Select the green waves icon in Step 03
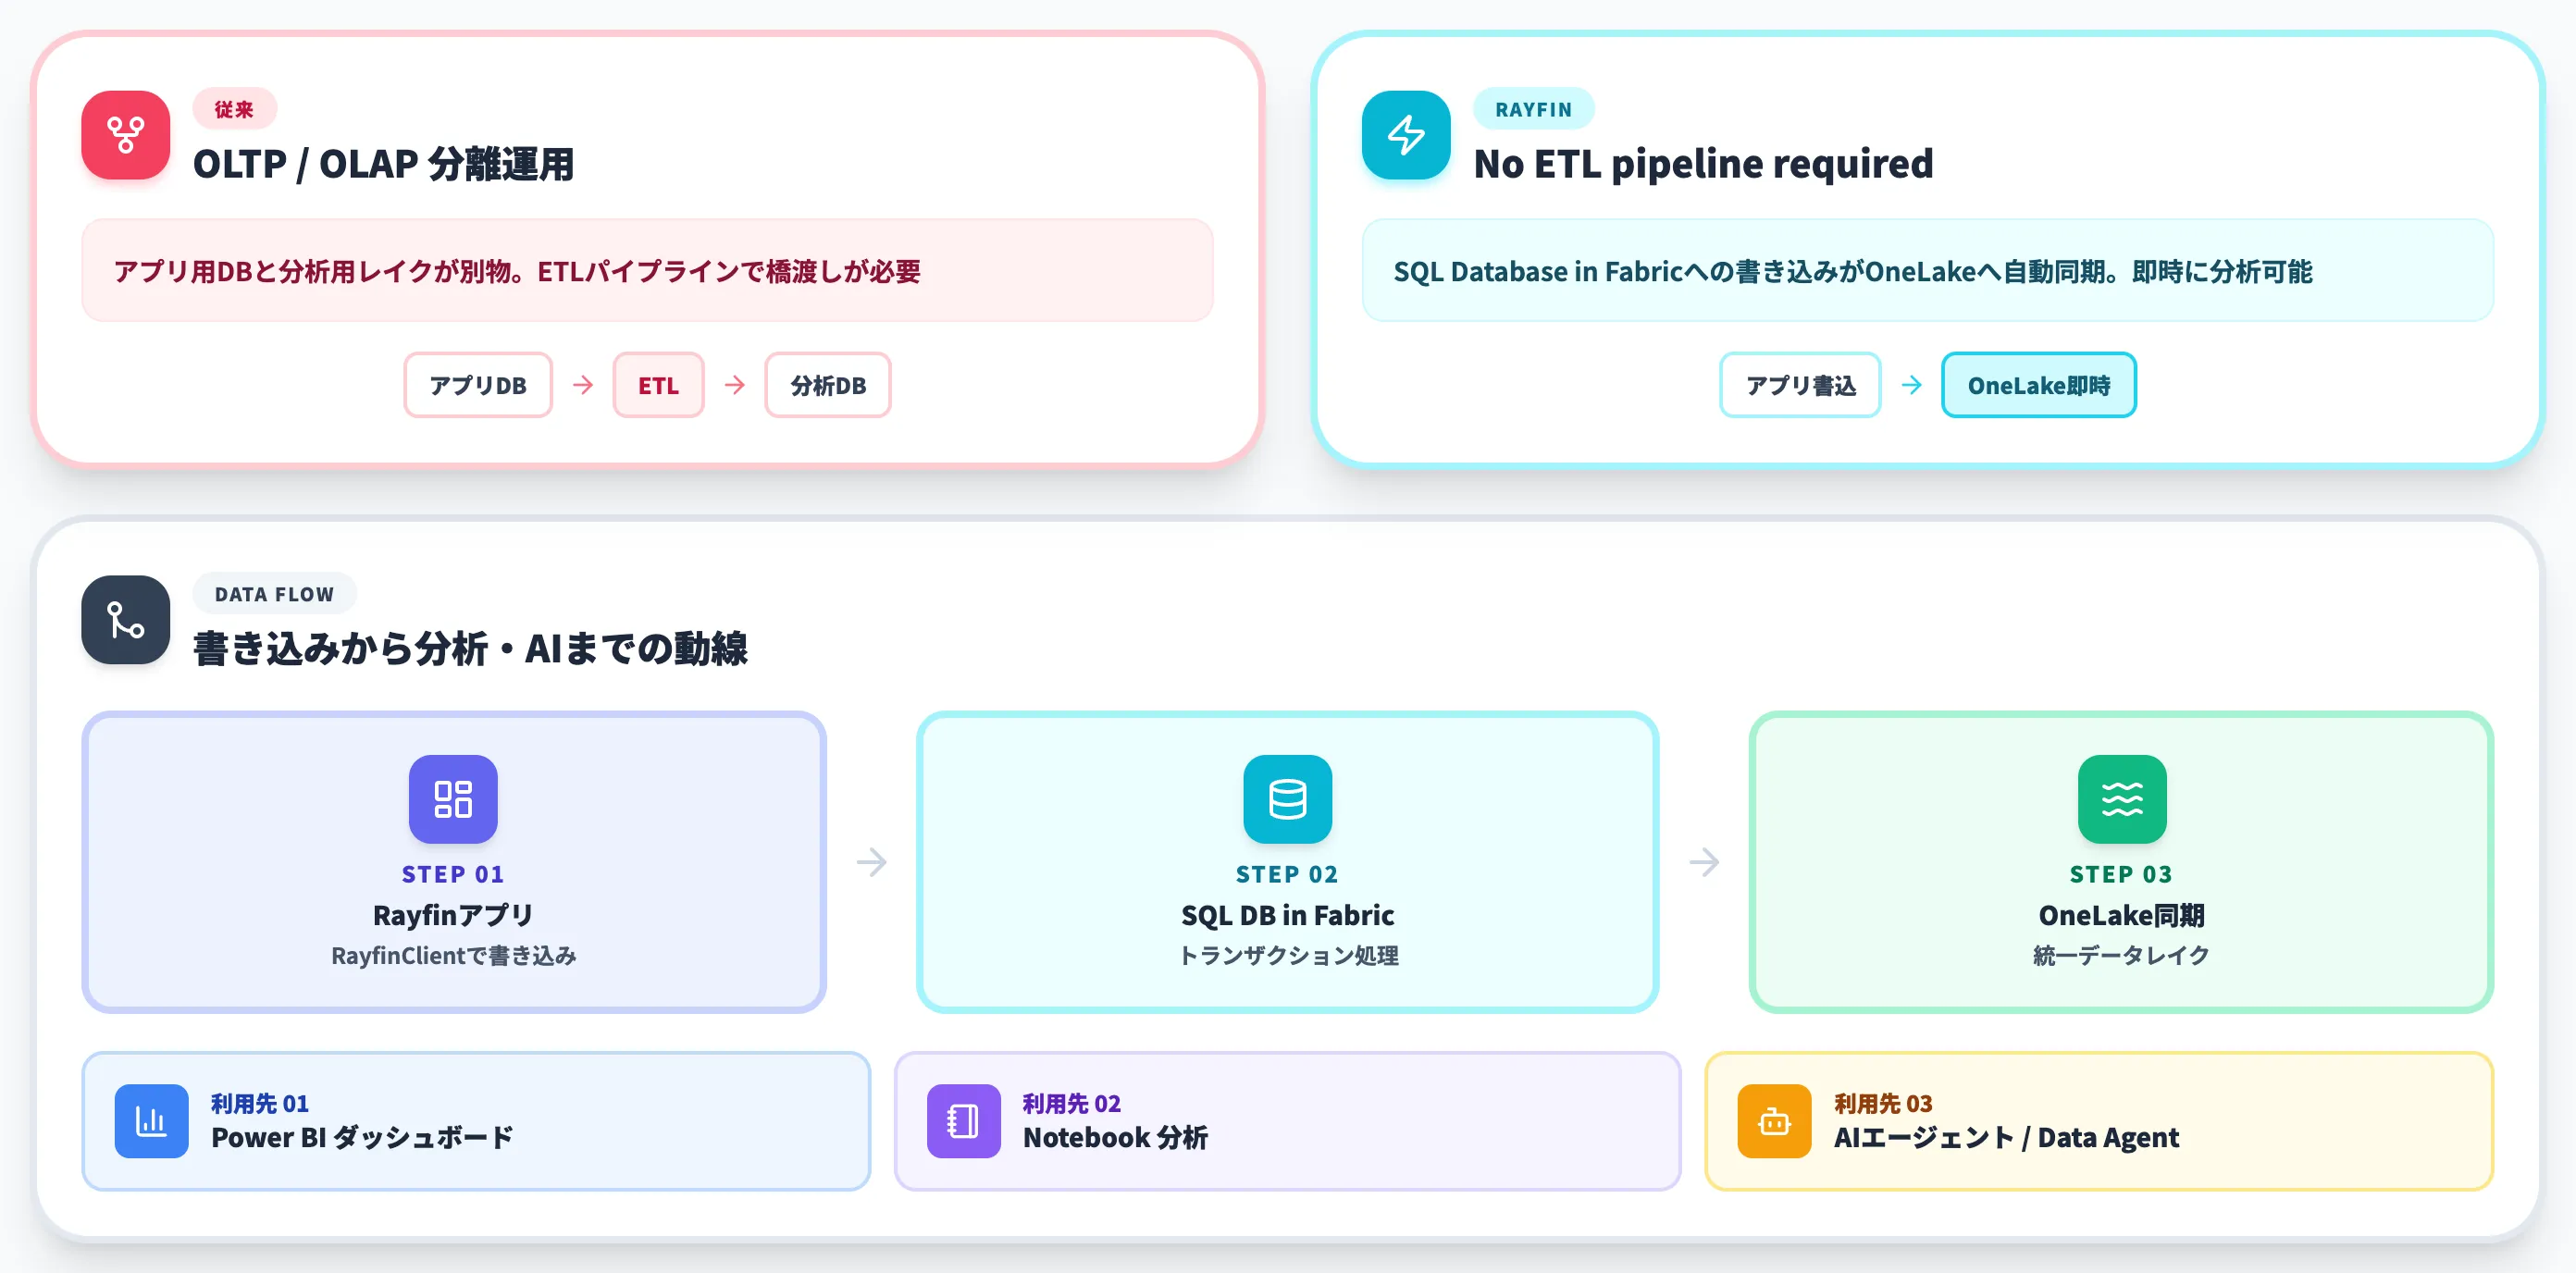The height and width of the screenshot is (1273, 2576). pyautogui.click(x=2121, y=798)
